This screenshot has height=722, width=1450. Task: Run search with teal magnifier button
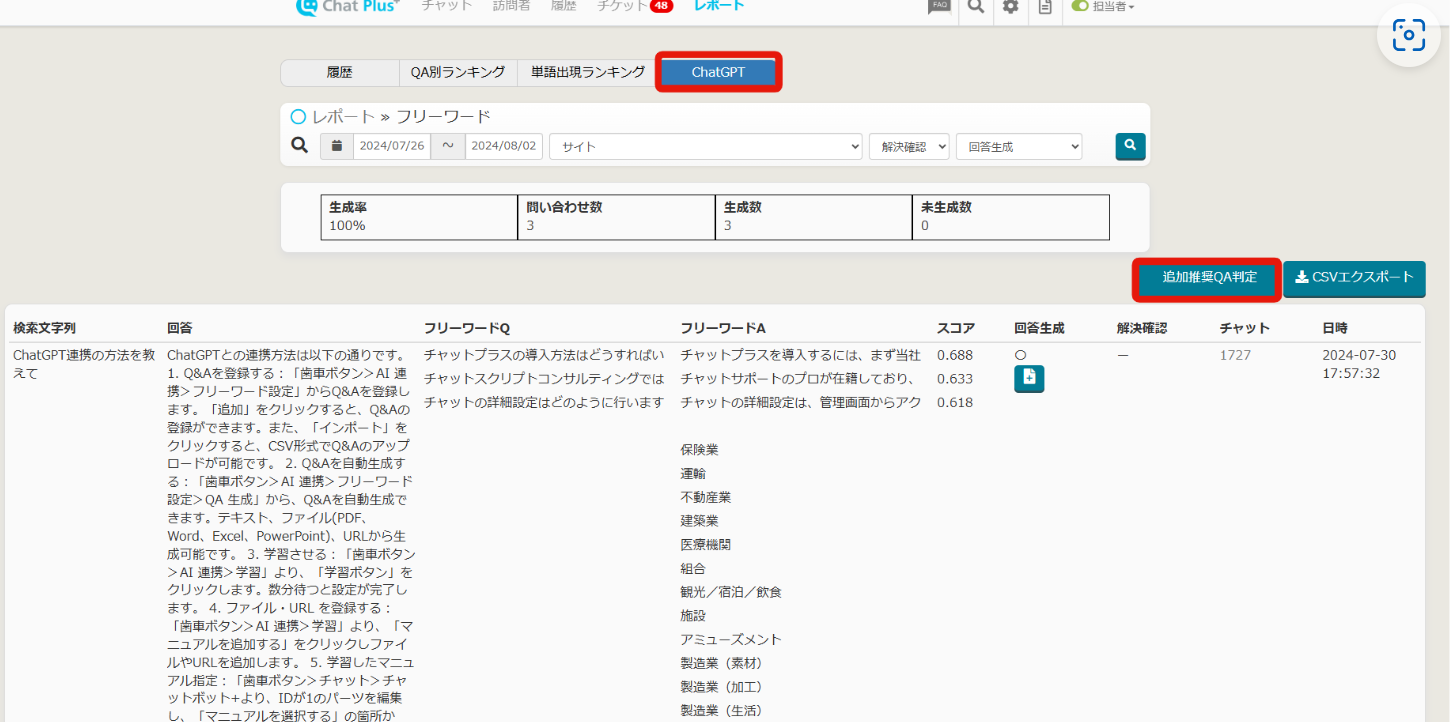(x=1130, y=146)
